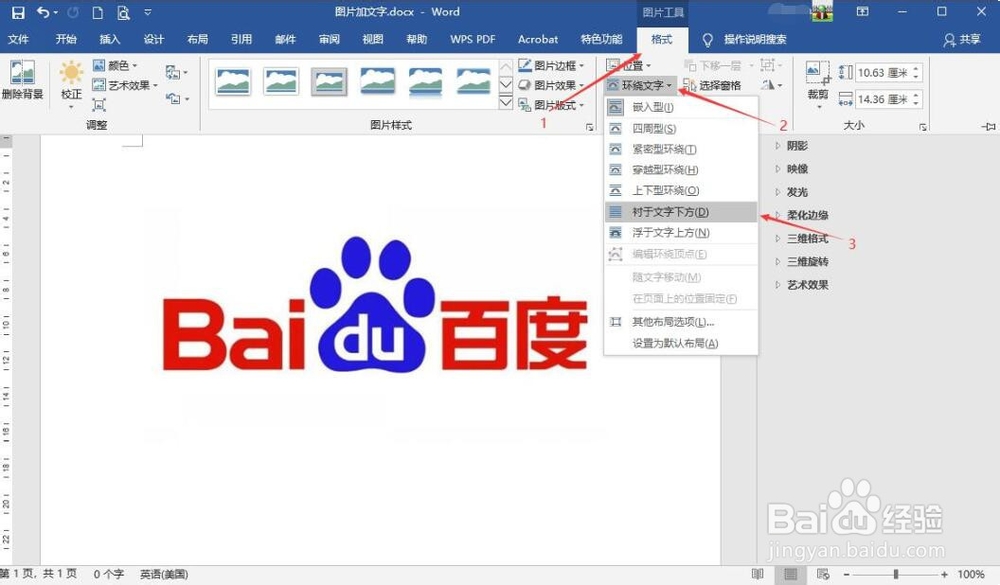
Task: Open the 艺术效果 (Artistic Effects) ribbon dropdown
Action: 125,85
